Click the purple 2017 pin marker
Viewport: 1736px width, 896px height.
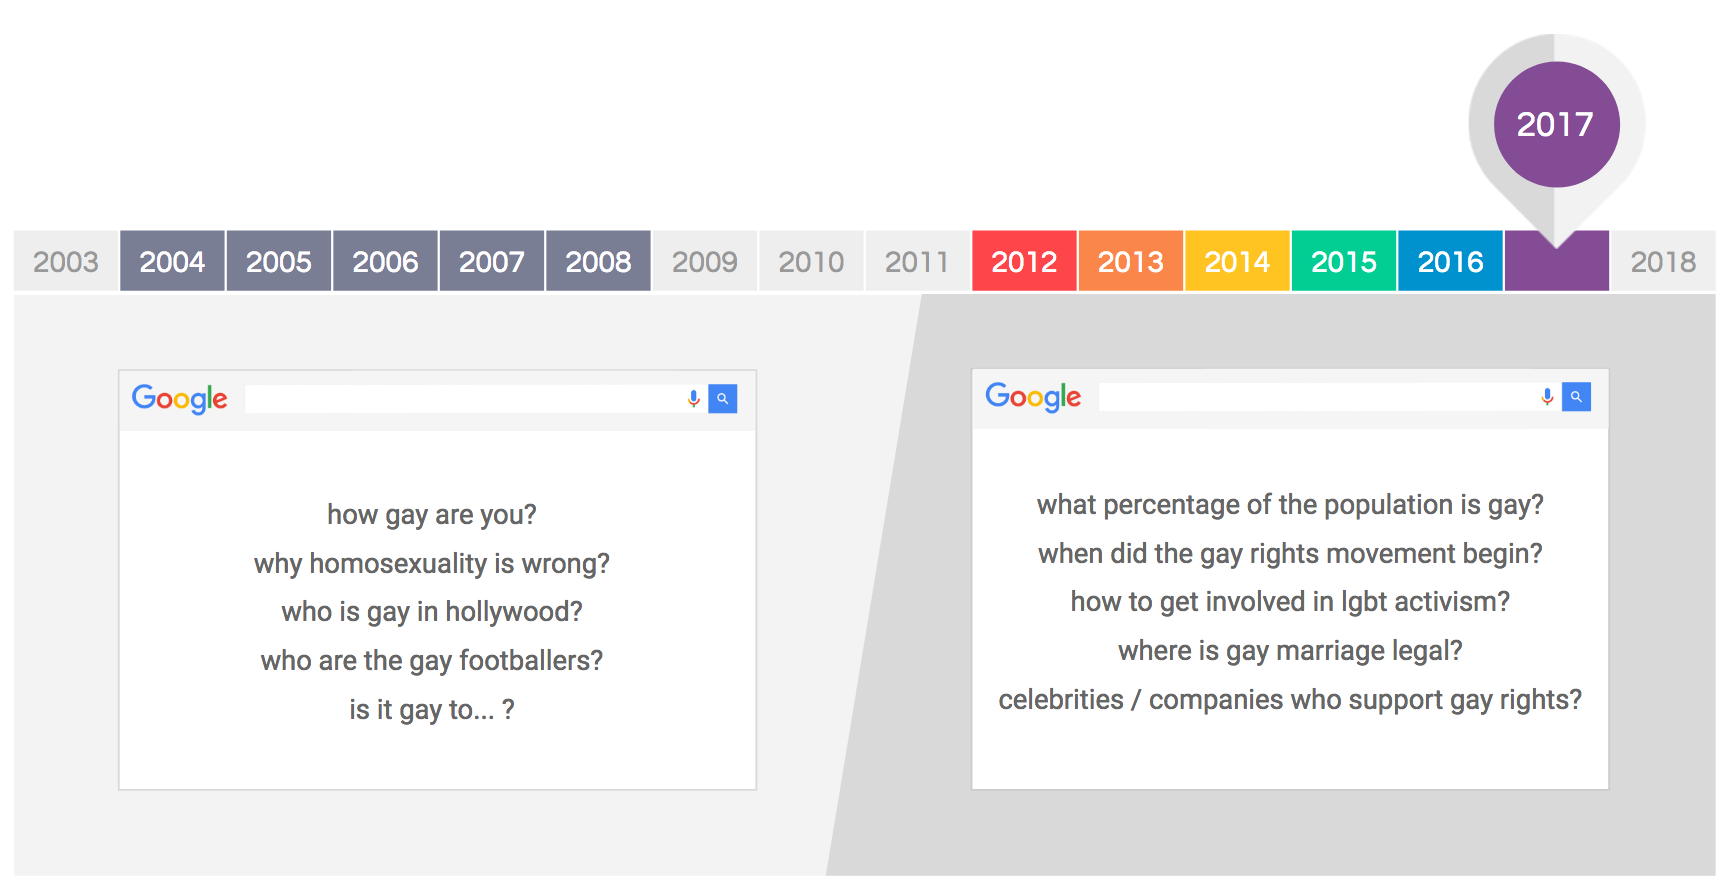click(1556, 124)
